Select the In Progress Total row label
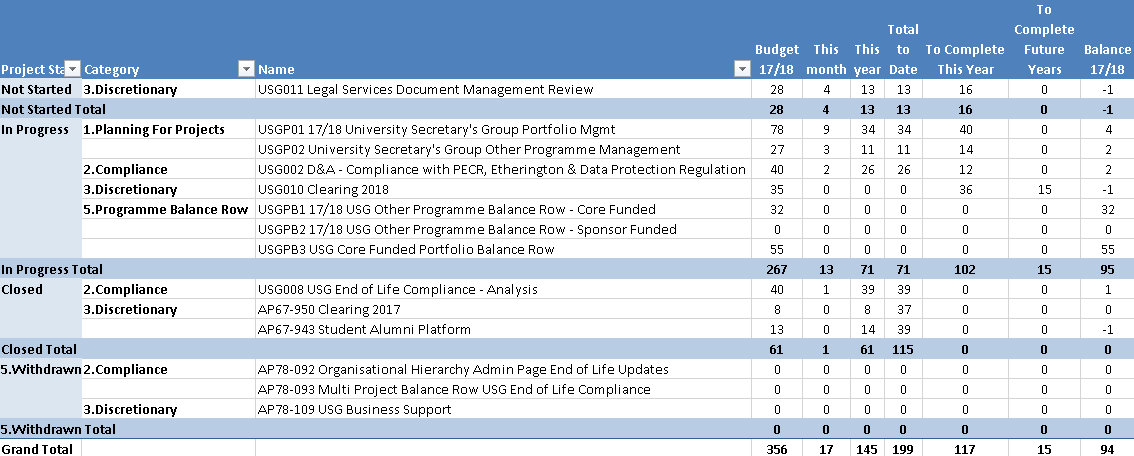 (52, 269)
